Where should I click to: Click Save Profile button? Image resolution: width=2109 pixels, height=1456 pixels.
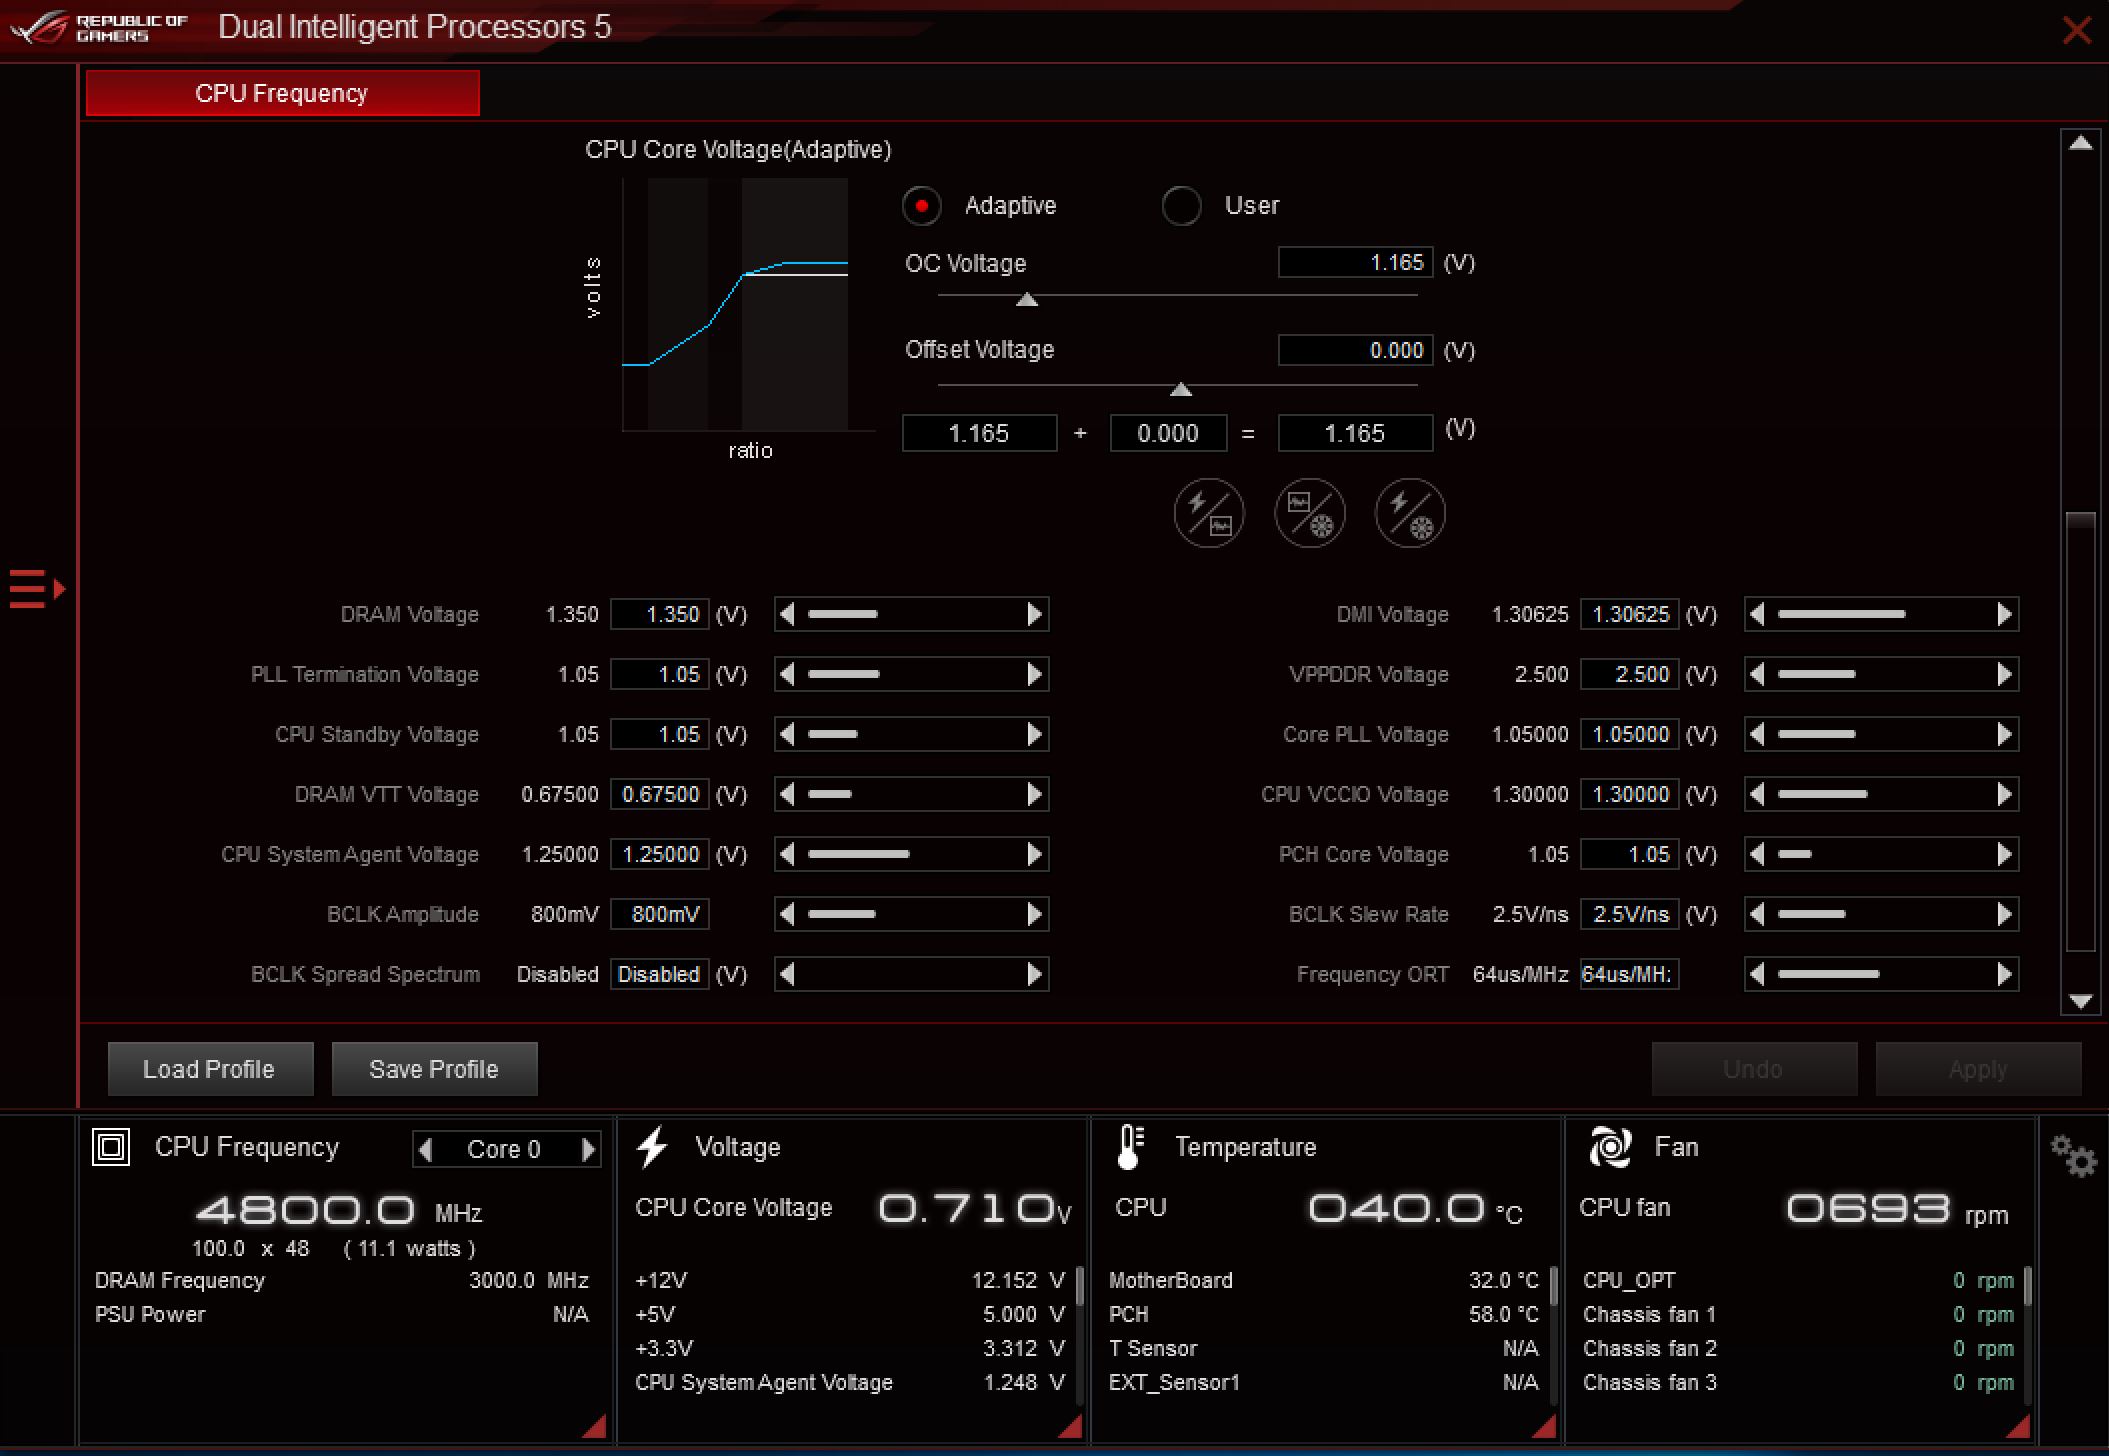tap(434, 1069)
